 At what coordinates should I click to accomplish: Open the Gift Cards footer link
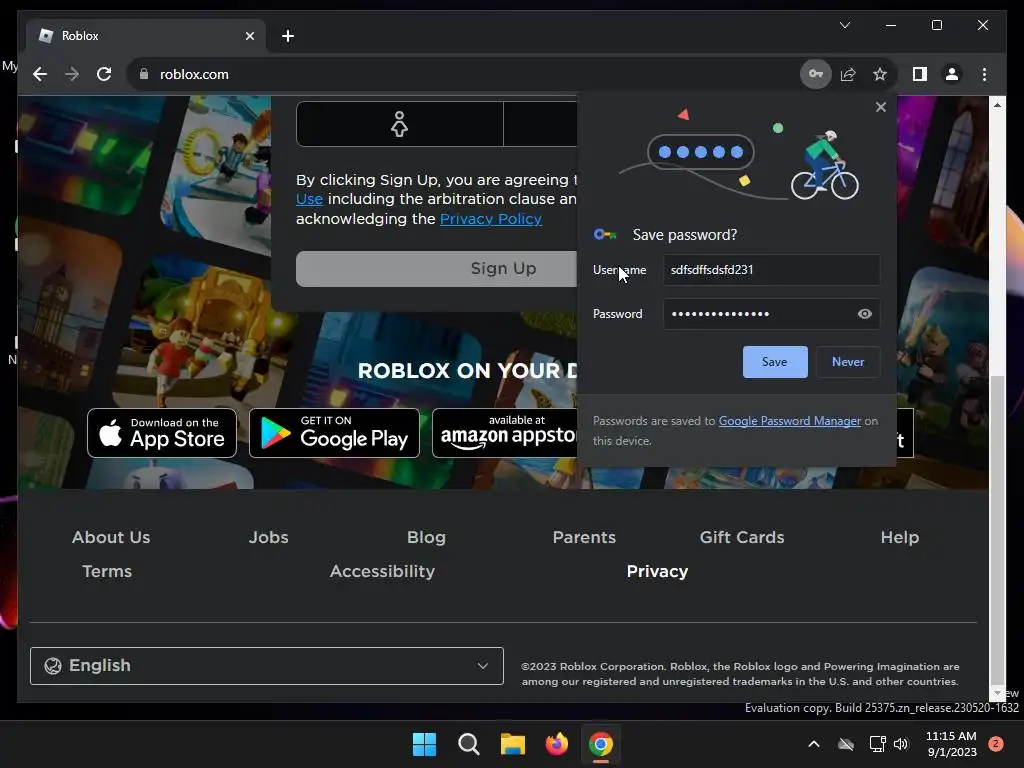click(x=742, y=537)
